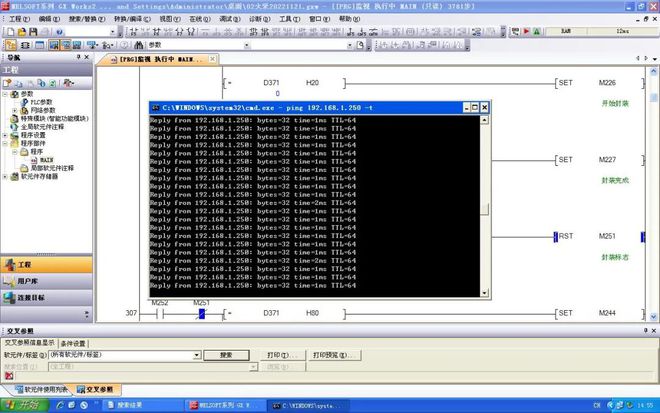This screenshot has height=413, width=660.
Task: Click the Internet Explorer quick launch icon
Action: coord(60,405)
